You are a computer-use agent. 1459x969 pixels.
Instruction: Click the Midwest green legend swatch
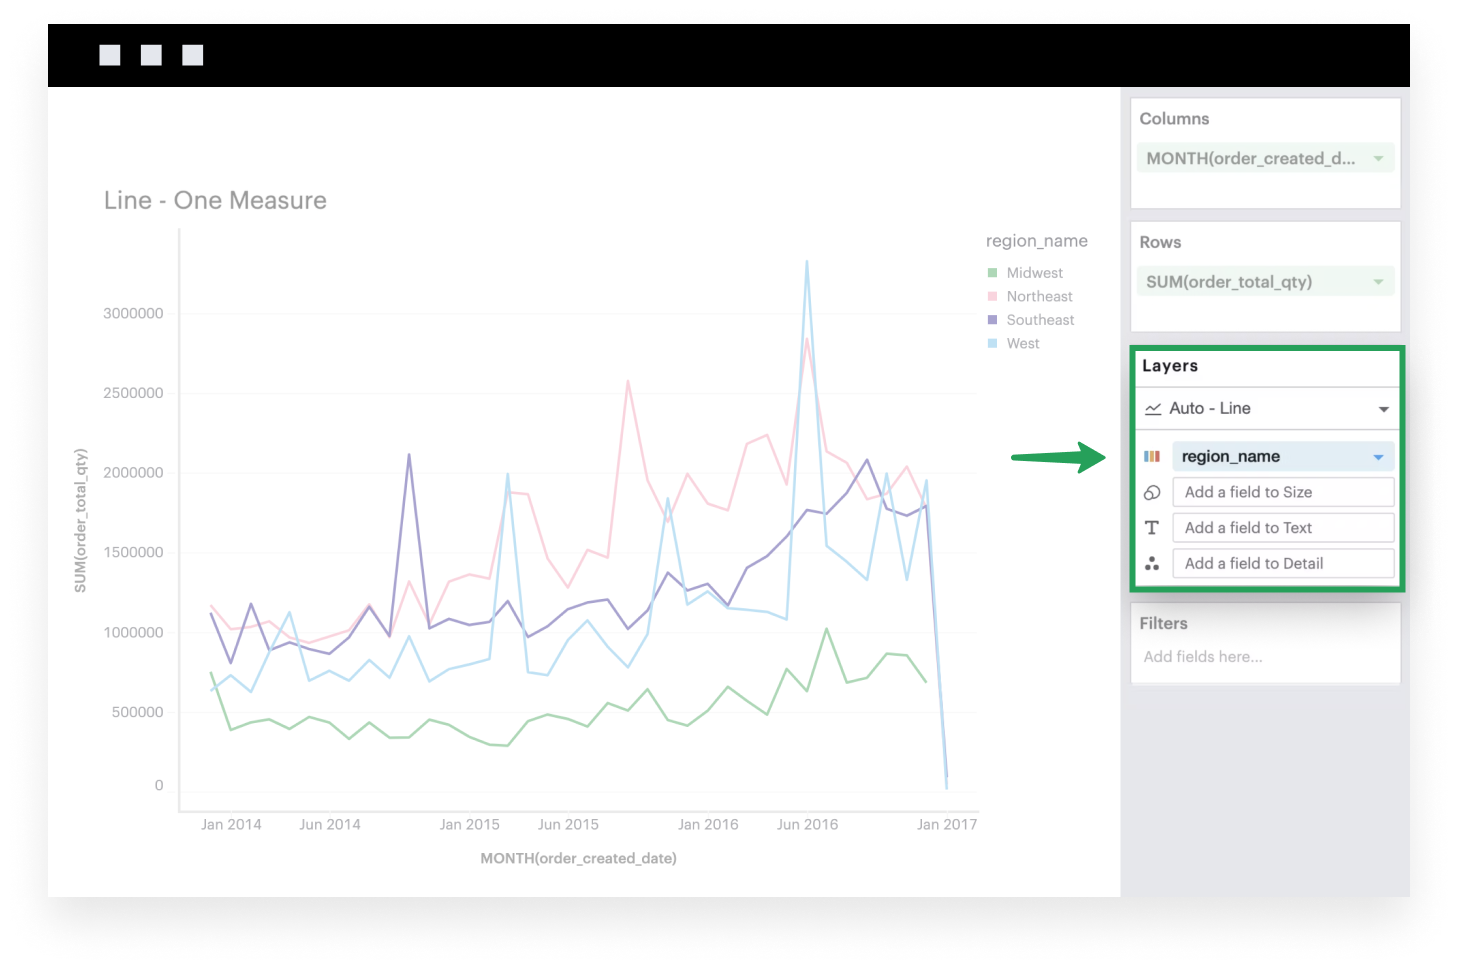[x=992, y=273]
